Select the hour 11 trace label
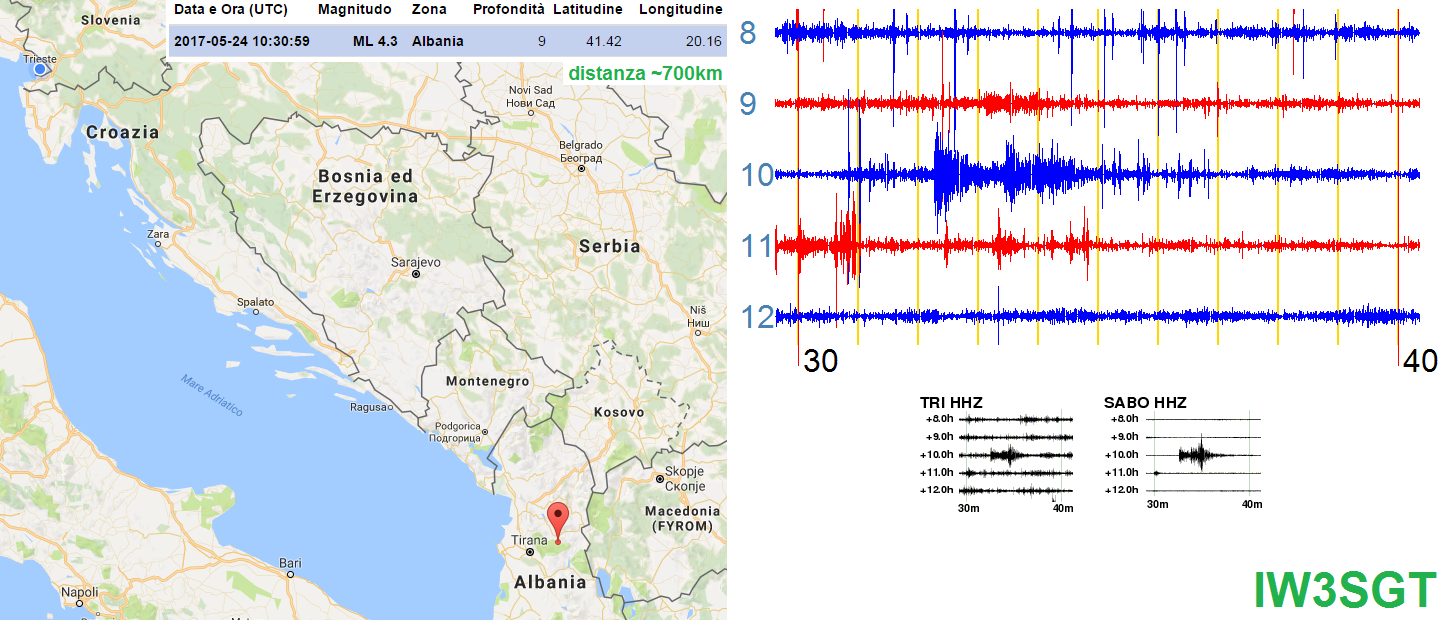The image size is (1443, 620). pyautogui.click(x=757, y=245)
